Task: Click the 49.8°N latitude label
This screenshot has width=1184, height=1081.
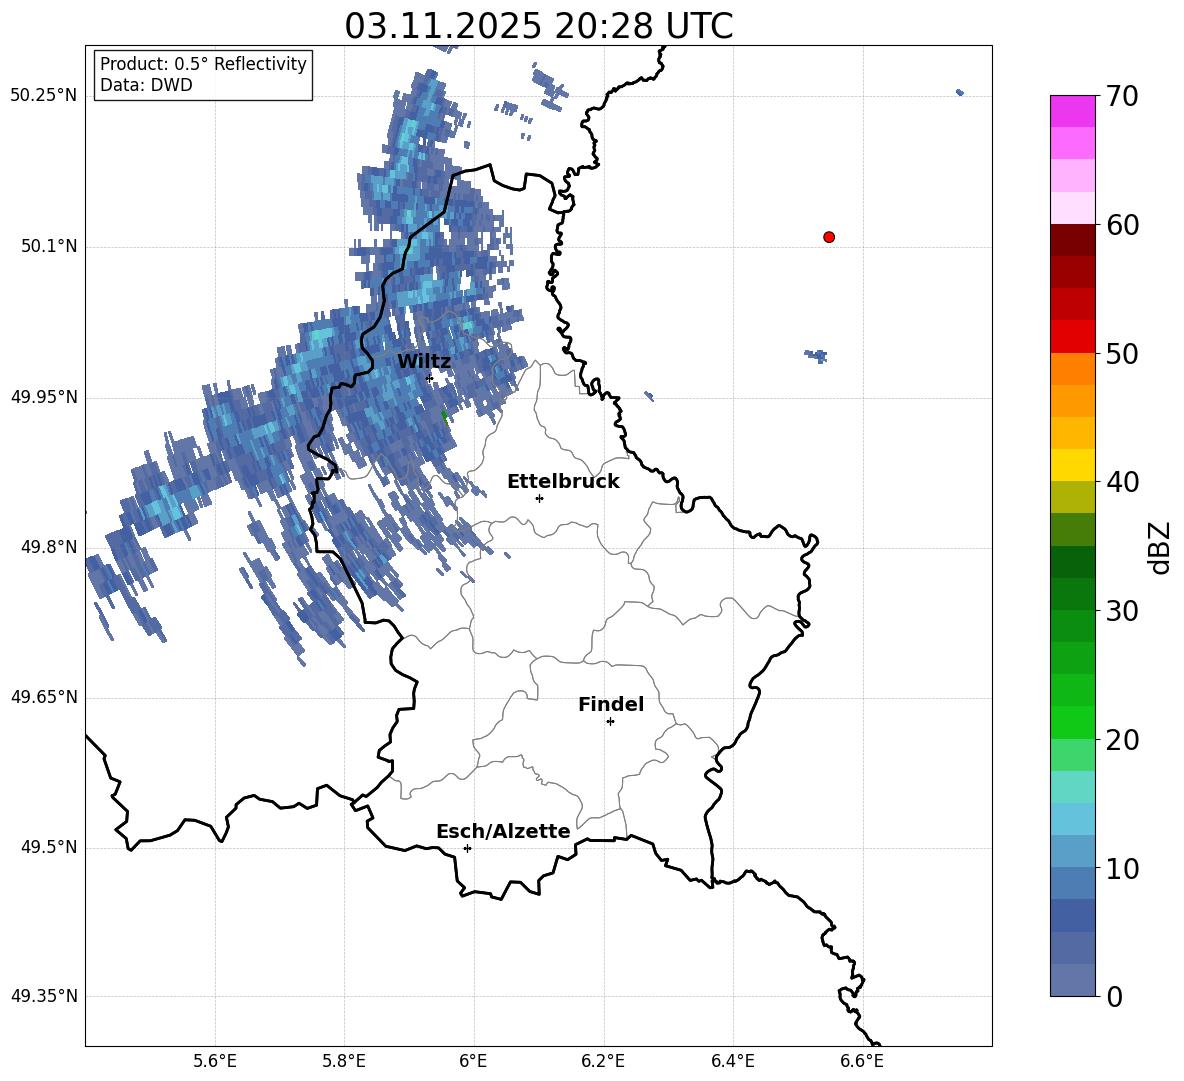Action: pos(49,547)
